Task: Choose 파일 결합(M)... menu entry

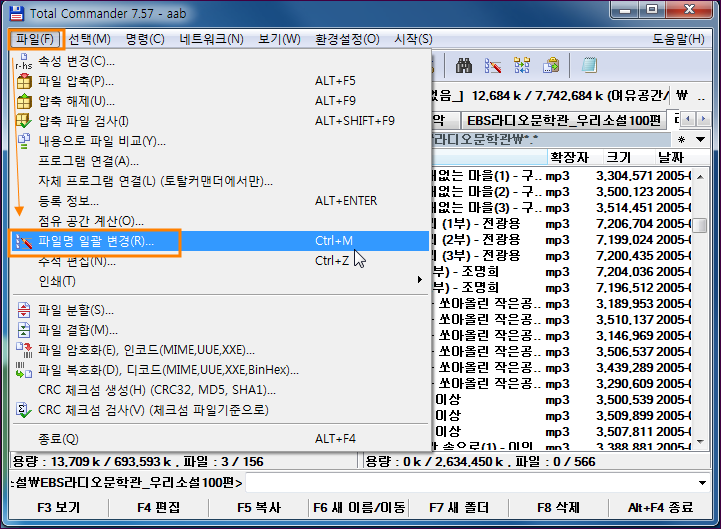Action: pyautogui.click(x=220, y=330)
